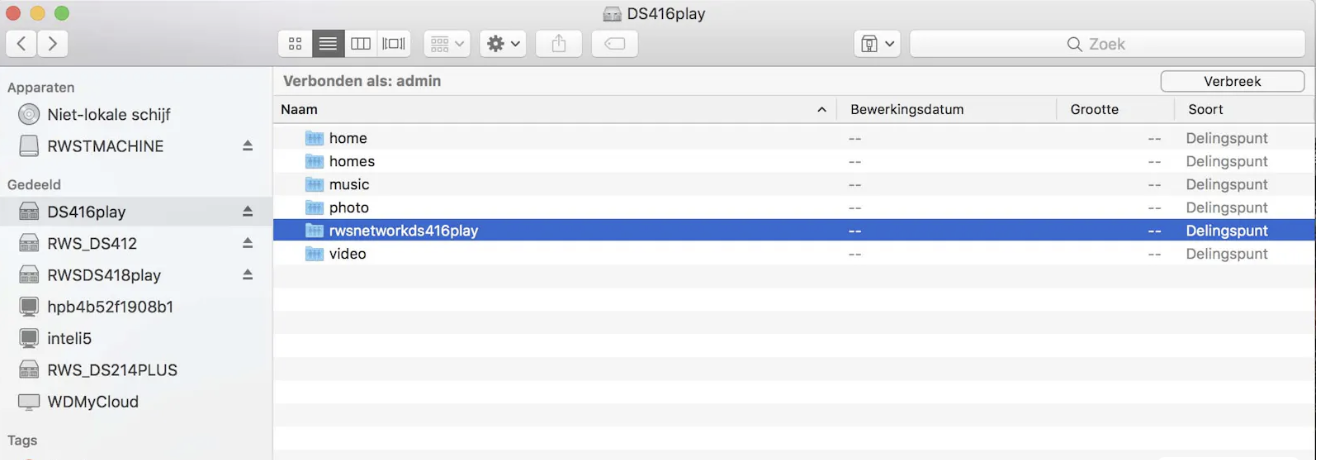Image resolution: width=1318 pixels, height=460 pixels.
Task: Eject the RWSTMACHINE drive
Action: pyautogui.click(x=248, y=146)
